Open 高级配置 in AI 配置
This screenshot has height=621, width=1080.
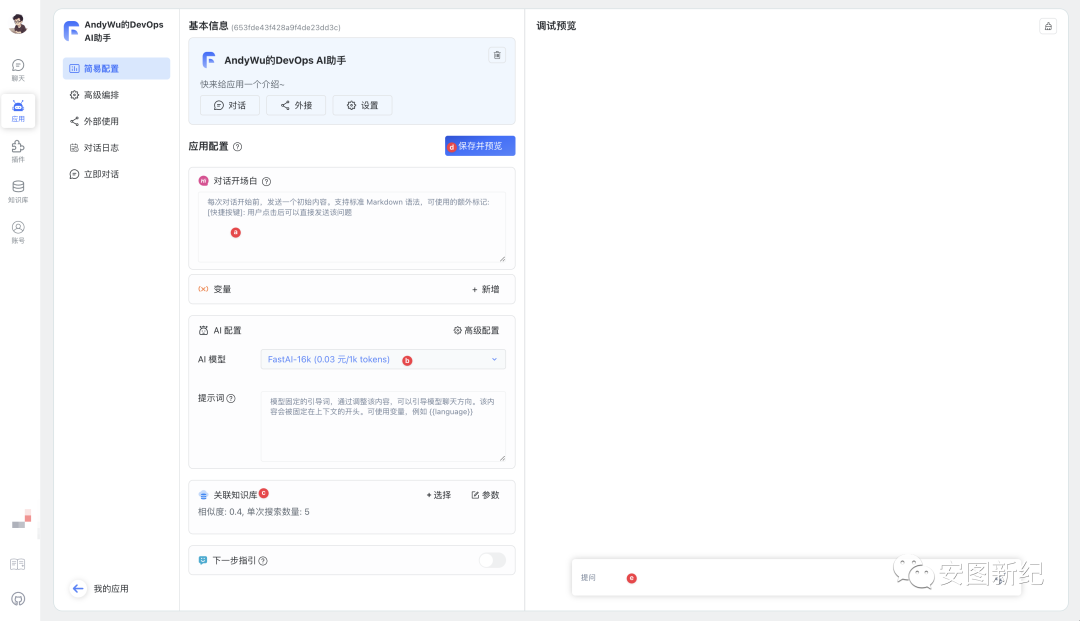(x=476, y=330)
